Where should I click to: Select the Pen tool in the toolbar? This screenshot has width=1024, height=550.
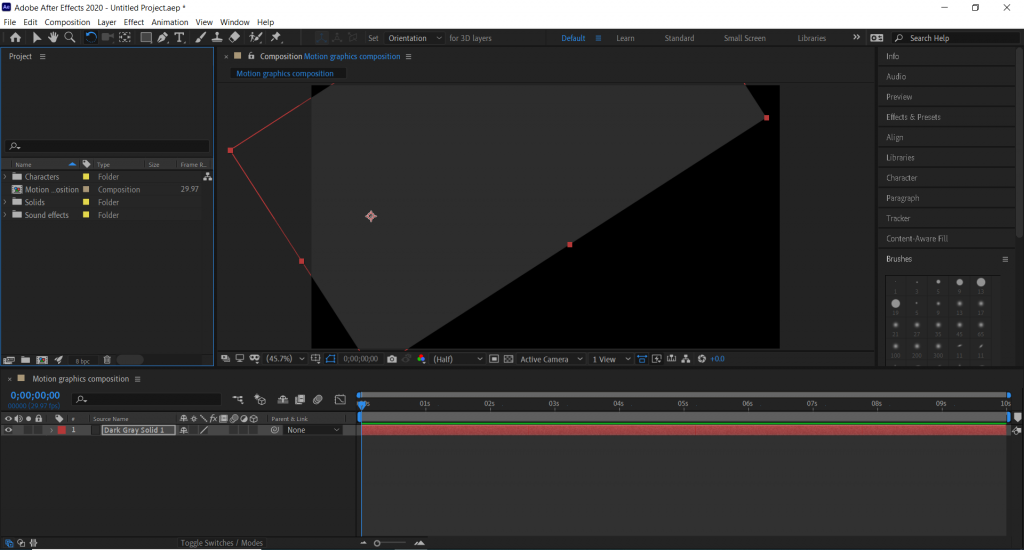(x=162, y=38)
